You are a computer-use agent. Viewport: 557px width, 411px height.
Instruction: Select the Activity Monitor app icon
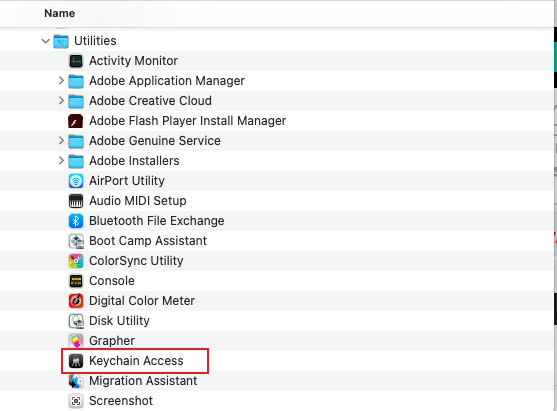76,61
